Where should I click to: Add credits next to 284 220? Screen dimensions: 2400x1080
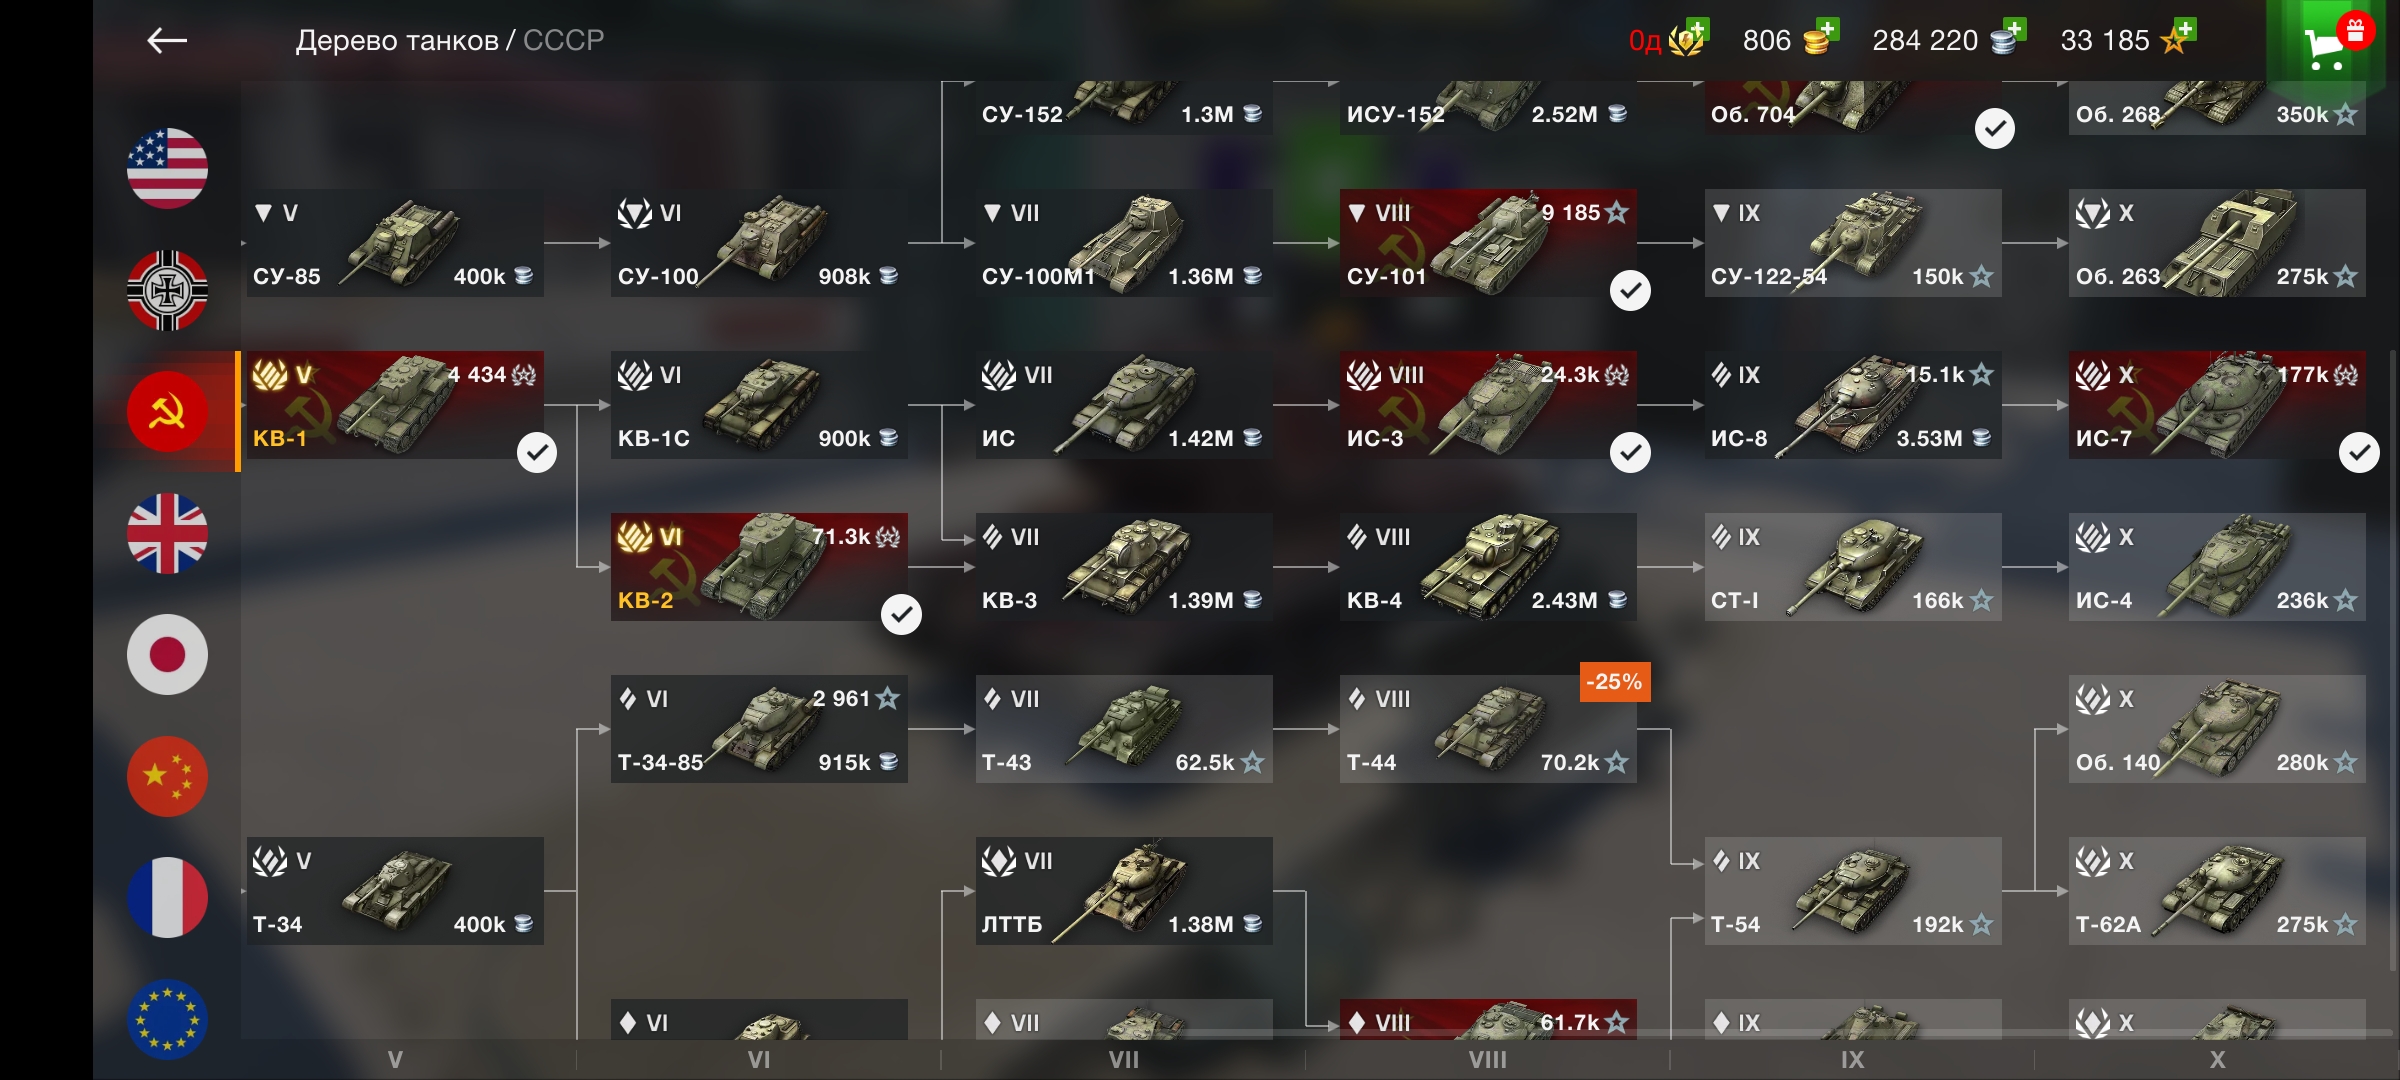tap(2014, 29)
